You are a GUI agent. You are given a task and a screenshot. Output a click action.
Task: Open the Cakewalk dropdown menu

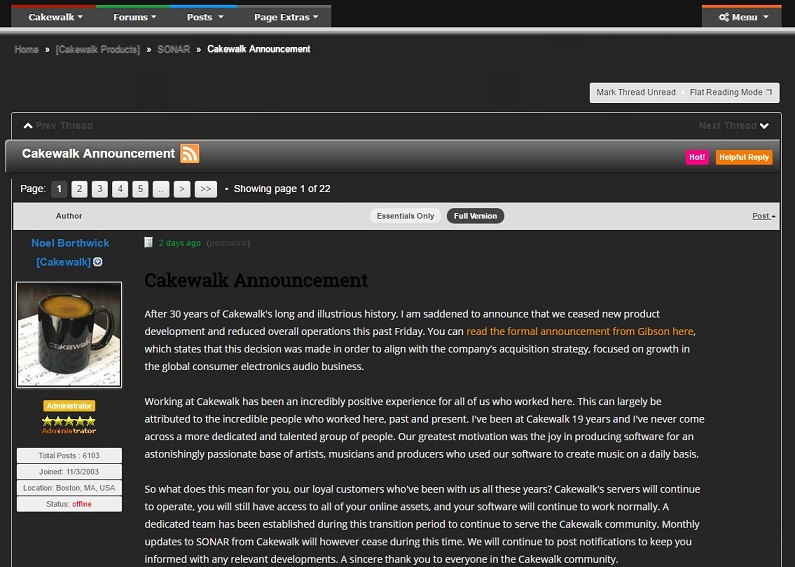(55, 17)
